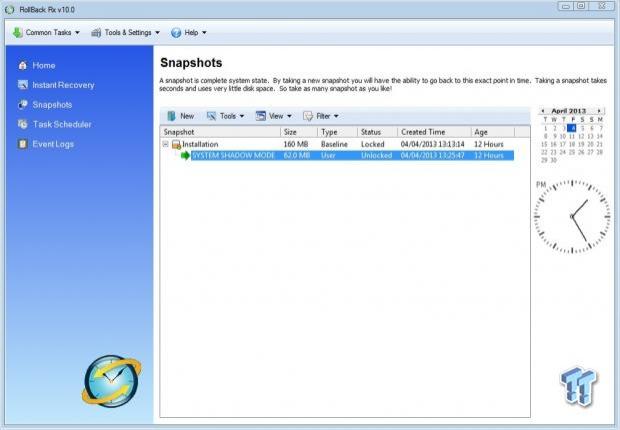
Task: Click the RollBack Rx title bar icon
Action: click(x=9, y=9)
